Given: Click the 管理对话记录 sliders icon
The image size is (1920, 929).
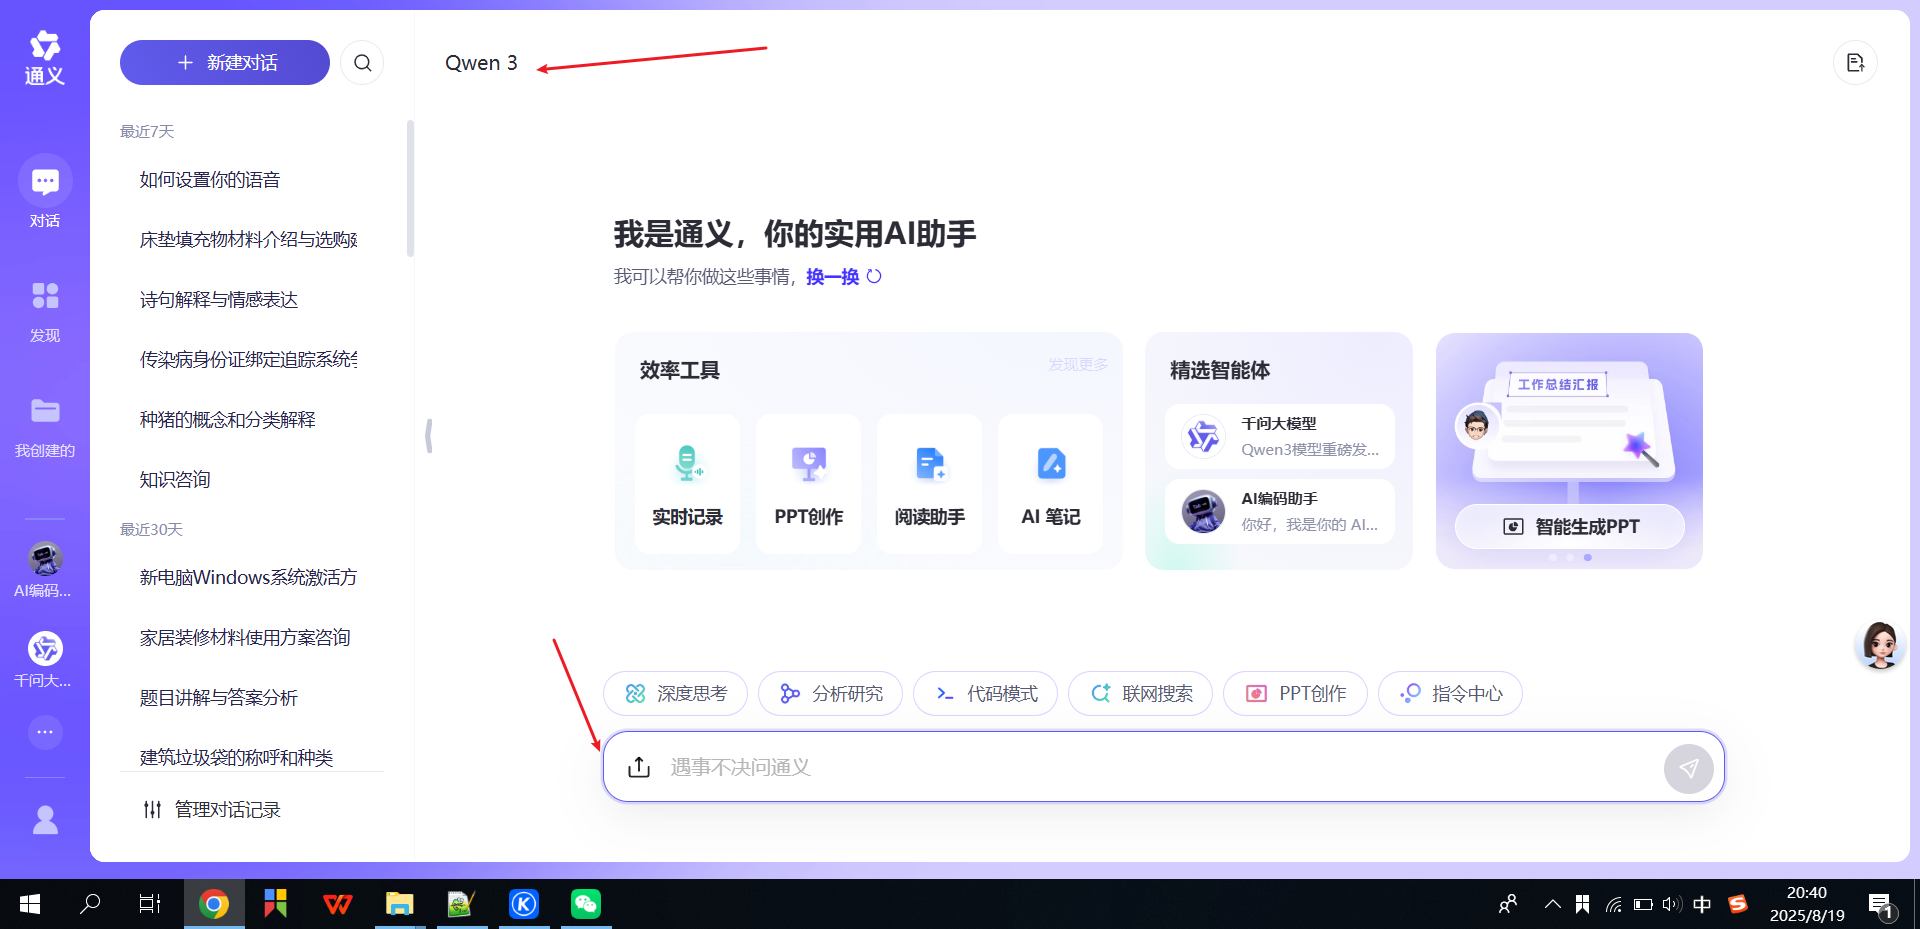Looking at the screenshot, I should (152, 810).
